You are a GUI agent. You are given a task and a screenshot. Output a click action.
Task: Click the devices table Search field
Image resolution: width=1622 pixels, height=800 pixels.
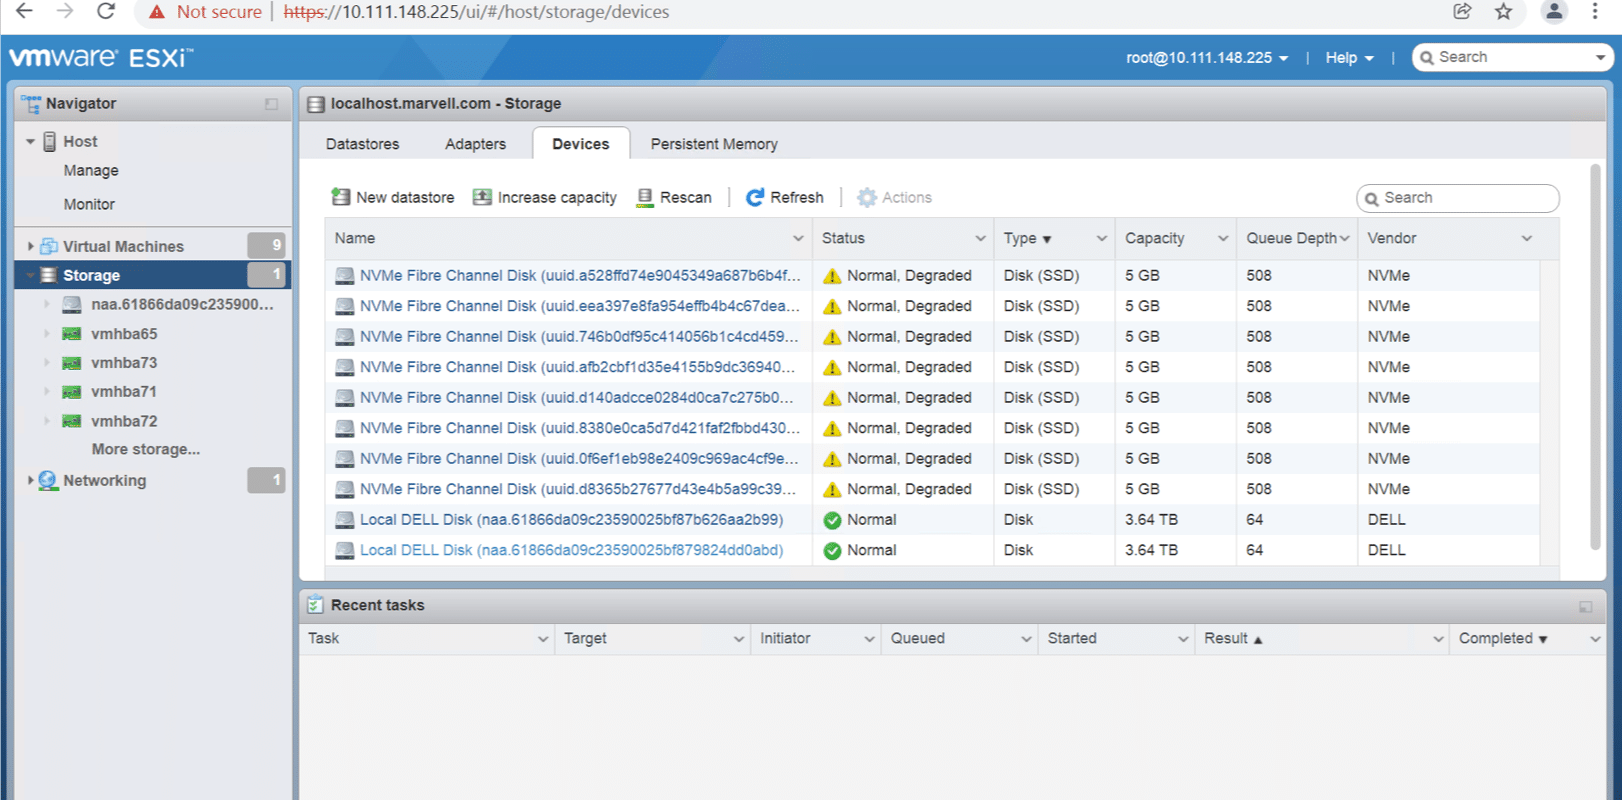tap(1458, 198)
